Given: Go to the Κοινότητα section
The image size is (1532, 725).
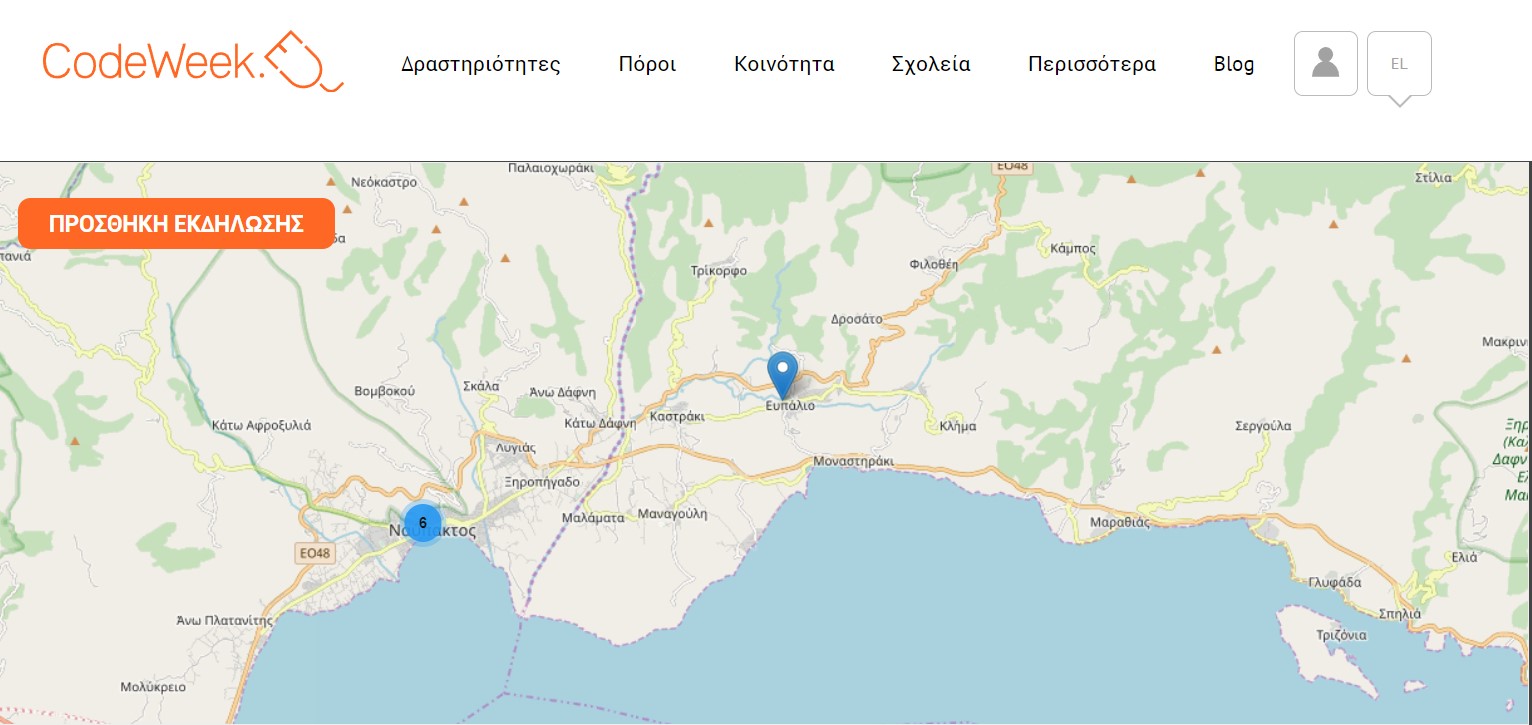Looking at the screenshot, I should tap(784, 65).
